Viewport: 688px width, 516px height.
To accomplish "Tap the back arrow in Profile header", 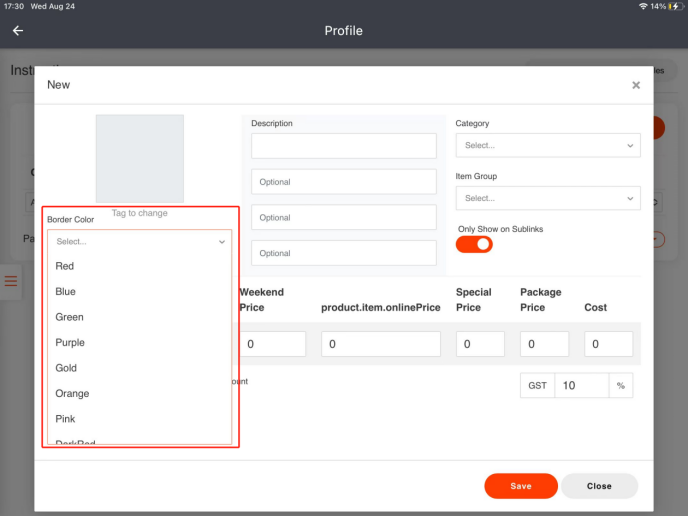I will coord(18,31).
